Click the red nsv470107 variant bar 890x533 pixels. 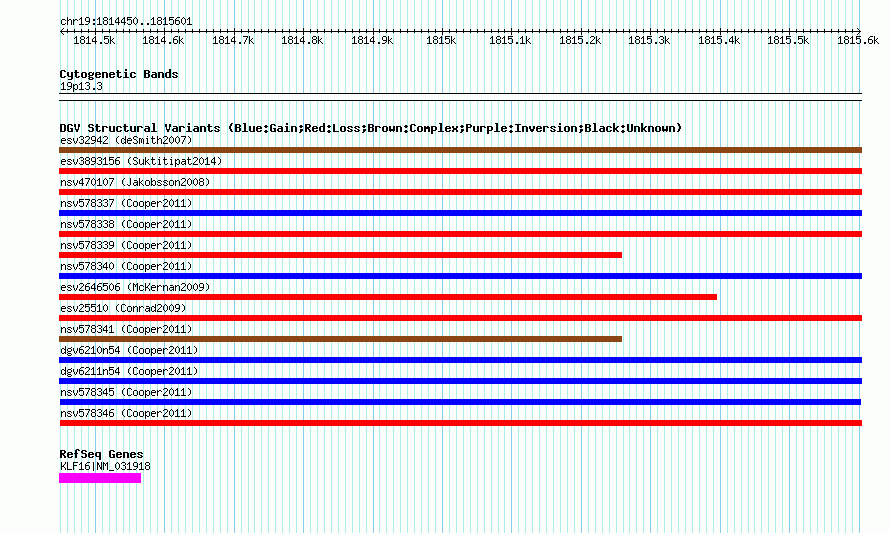[x=460, y=192]
